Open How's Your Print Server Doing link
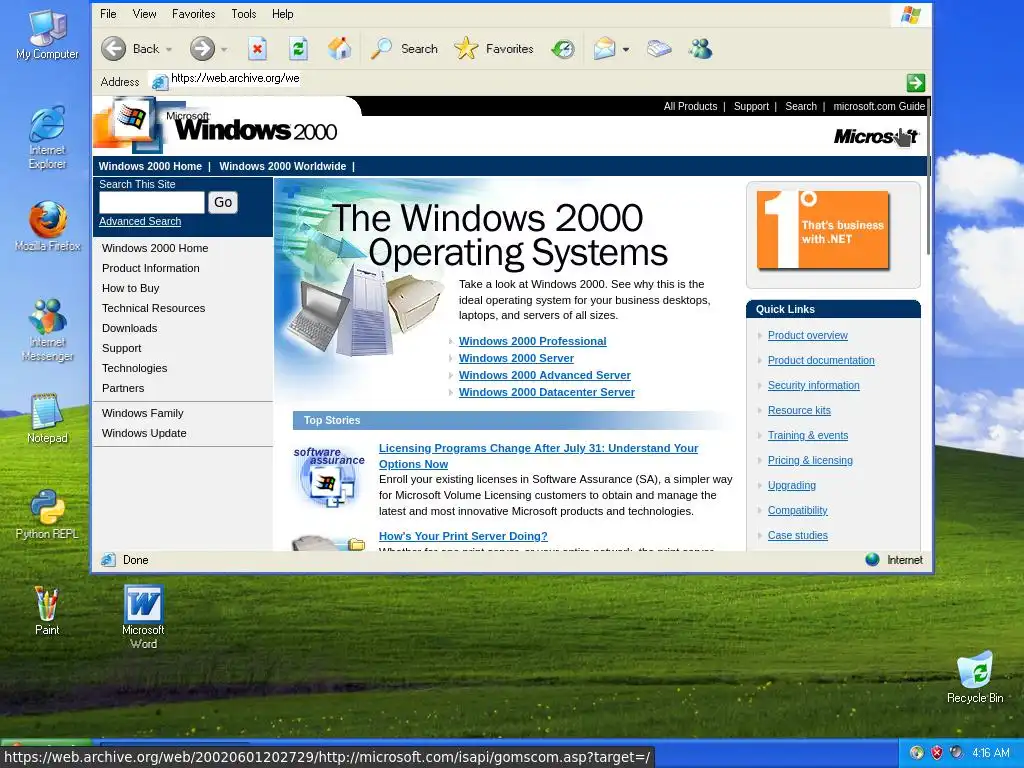Image resolution: width=1024 pixels, height=768 pixels. click(x=463, y=536)
